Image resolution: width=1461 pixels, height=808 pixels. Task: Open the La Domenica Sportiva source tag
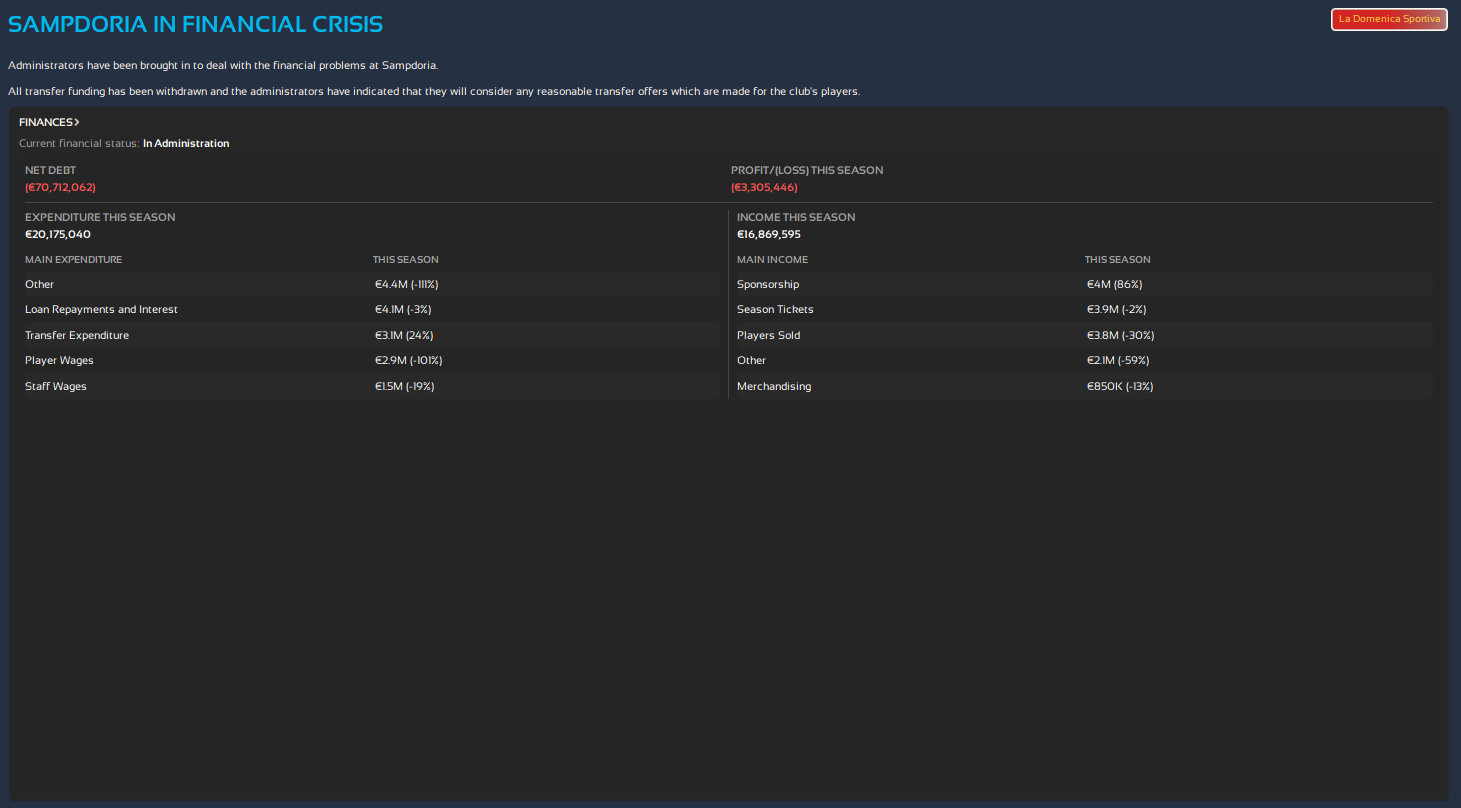pos(1389,19)
